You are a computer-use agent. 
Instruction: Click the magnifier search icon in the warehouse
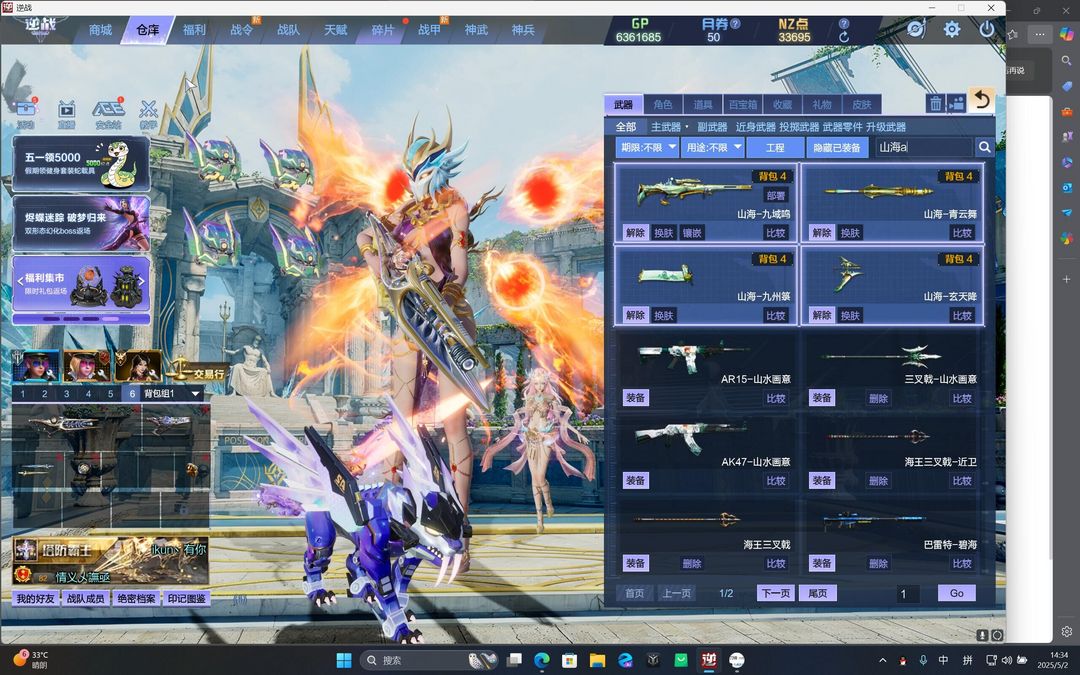click(984, 147)
